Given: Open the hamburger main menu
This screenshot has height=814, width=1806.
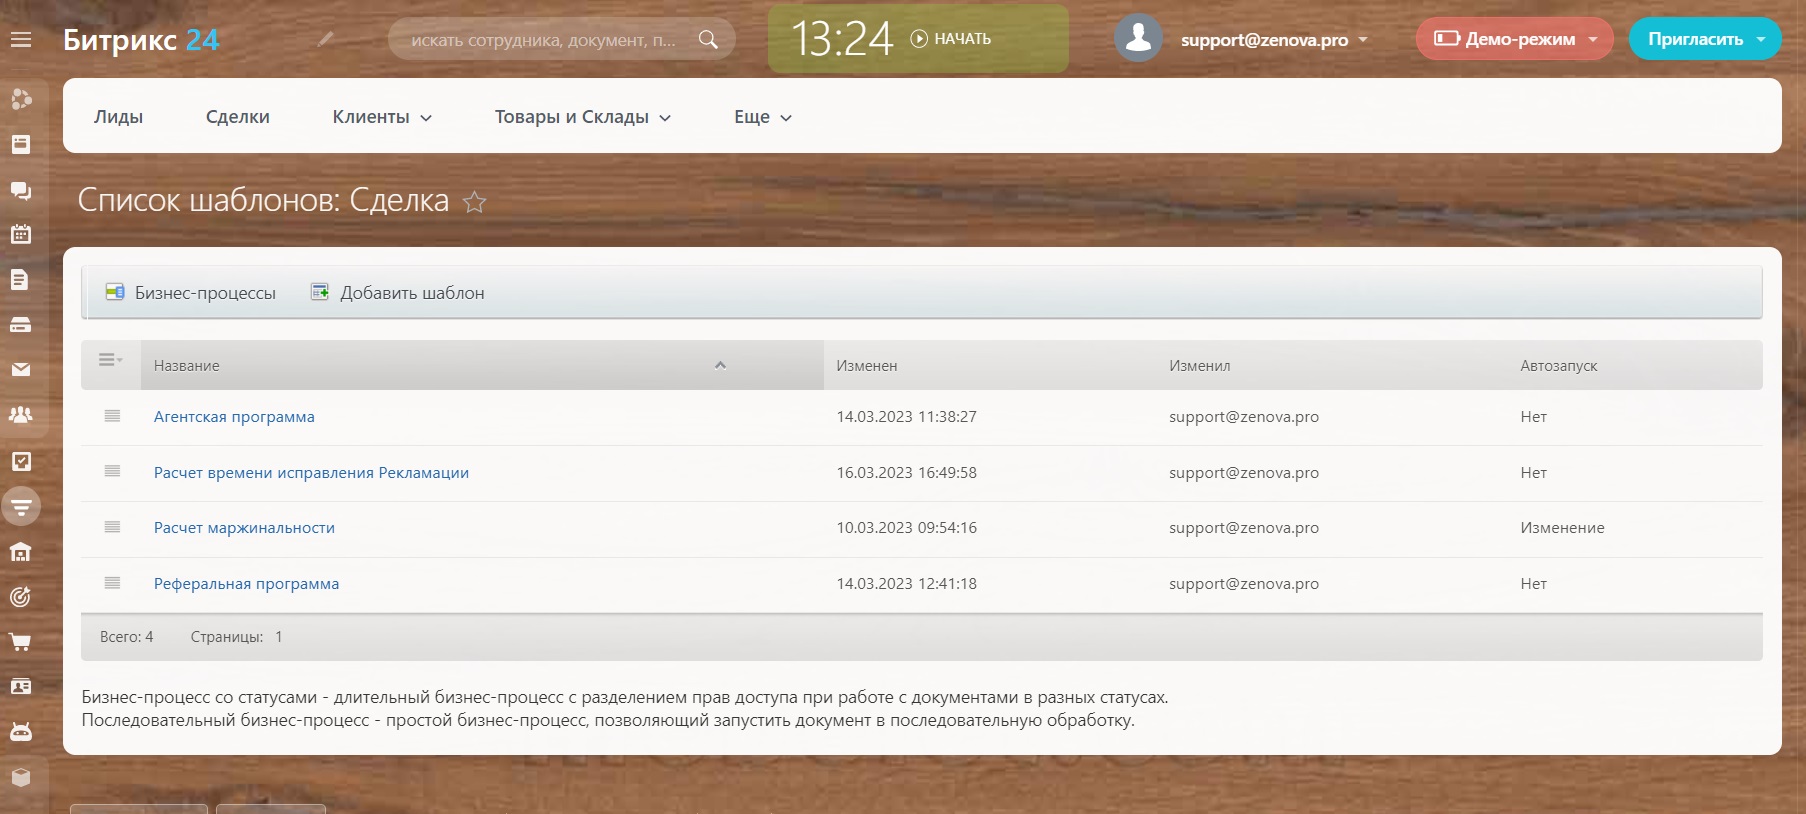Looking at the screenshot, I should [21, 40].
